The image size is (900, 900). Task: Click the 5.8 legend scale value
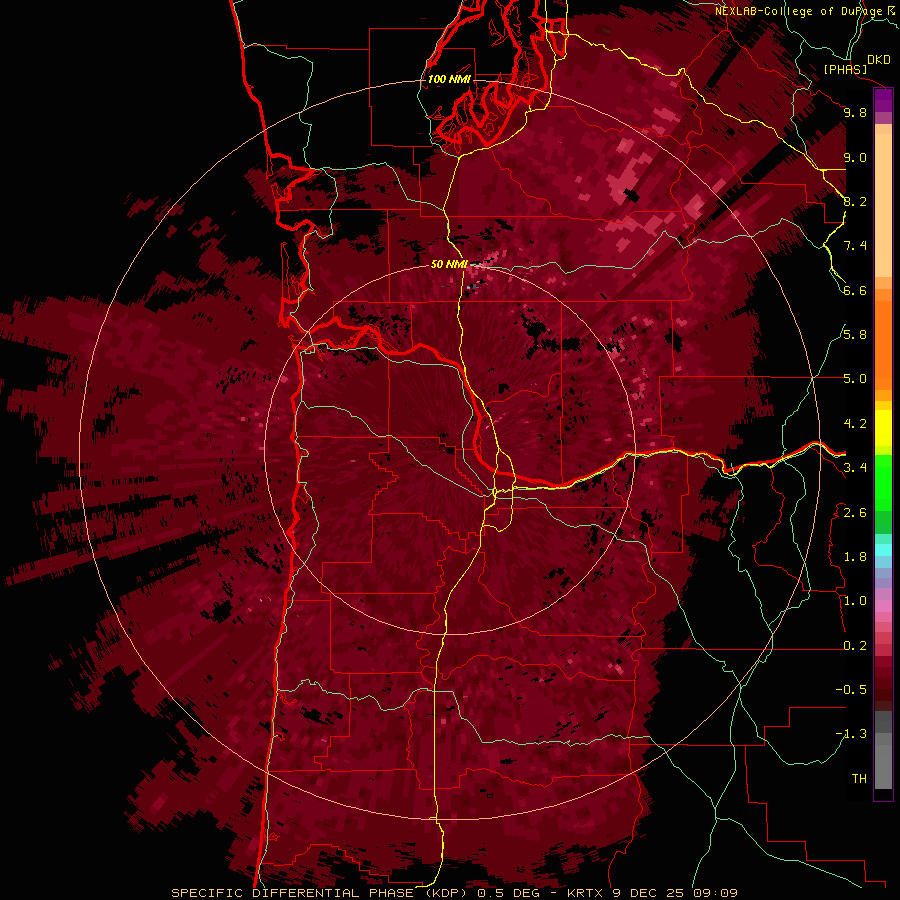click(855, 335)
